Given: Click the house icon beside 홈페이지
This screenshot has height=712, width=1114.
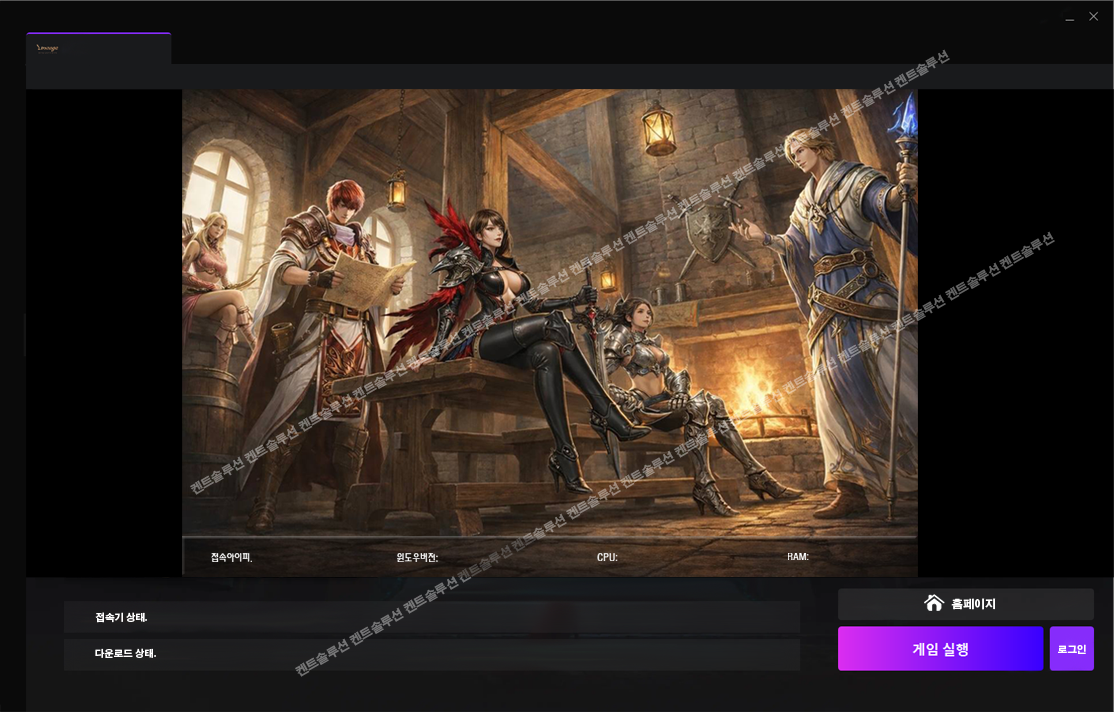Looking at the screenshot, I should [934, 603].
